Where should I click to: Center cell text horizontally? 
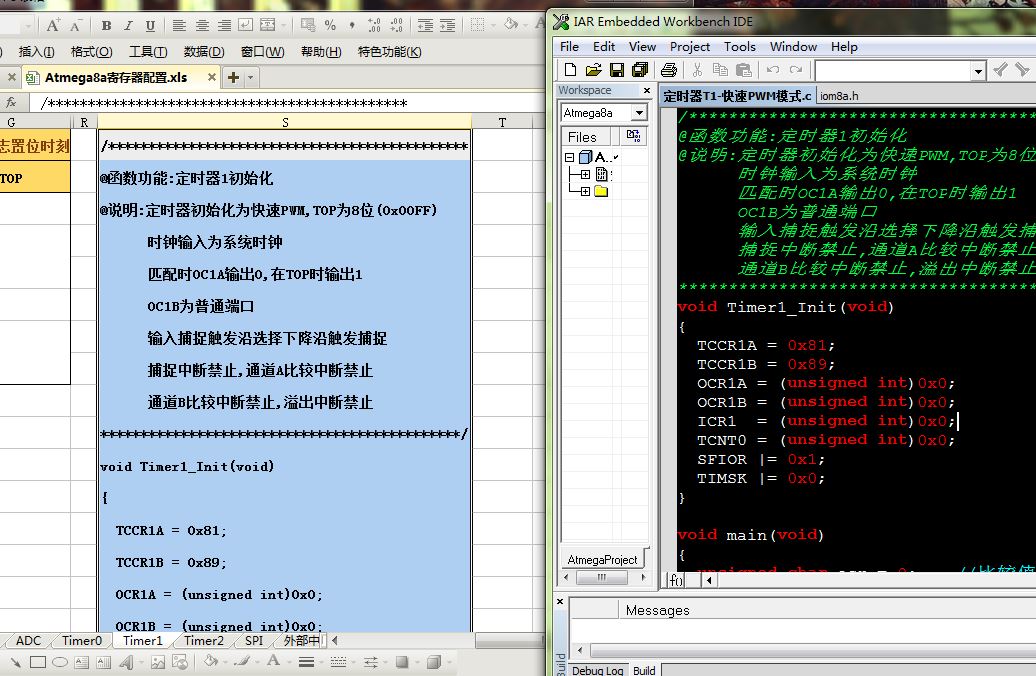[x=202, y=26]
